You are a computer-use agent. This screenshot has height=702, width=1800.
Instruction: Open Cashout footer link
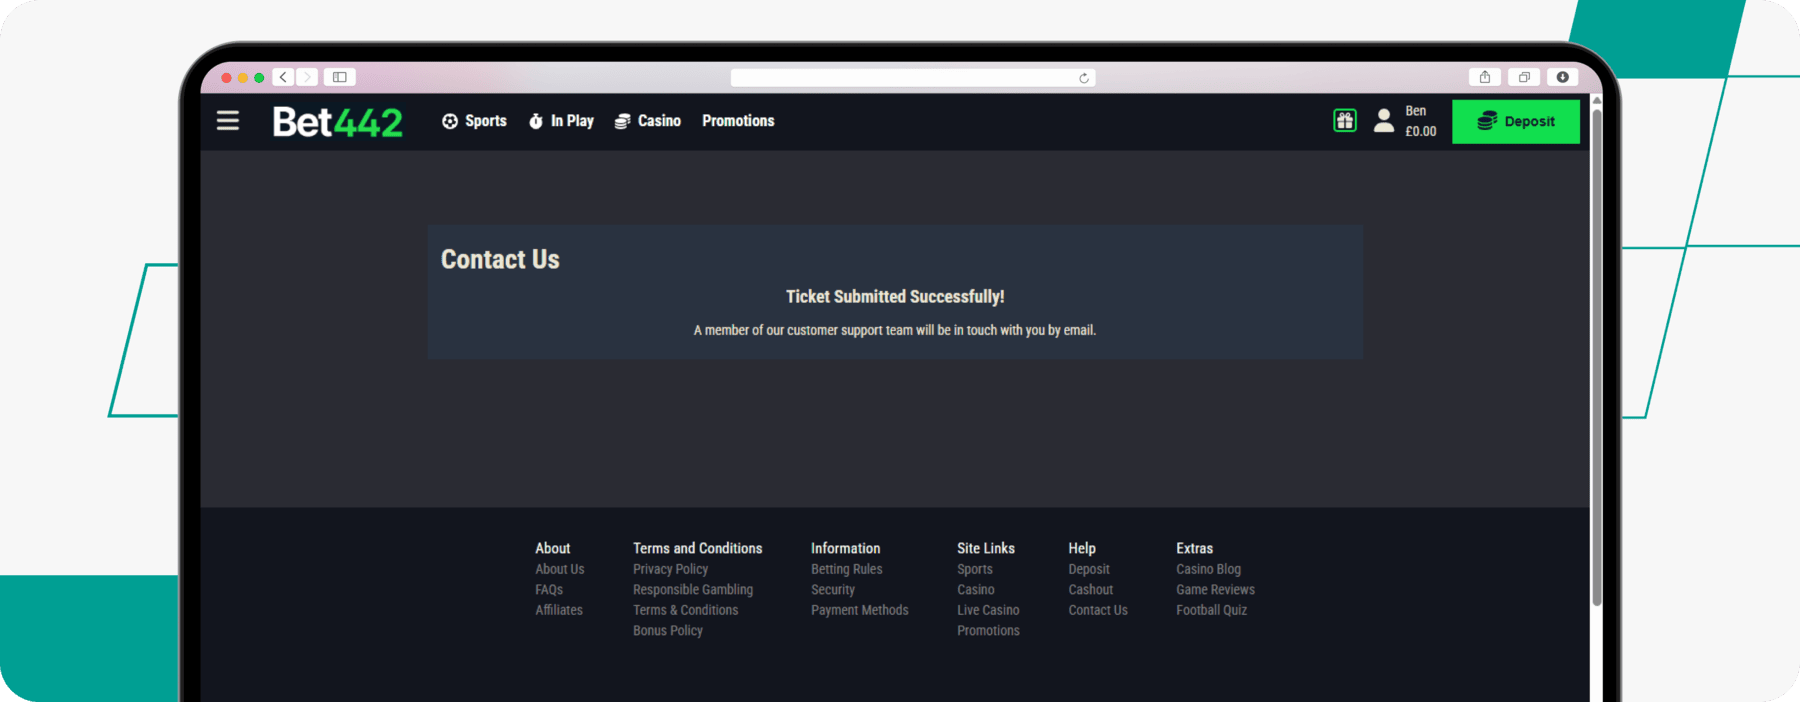1091,590
